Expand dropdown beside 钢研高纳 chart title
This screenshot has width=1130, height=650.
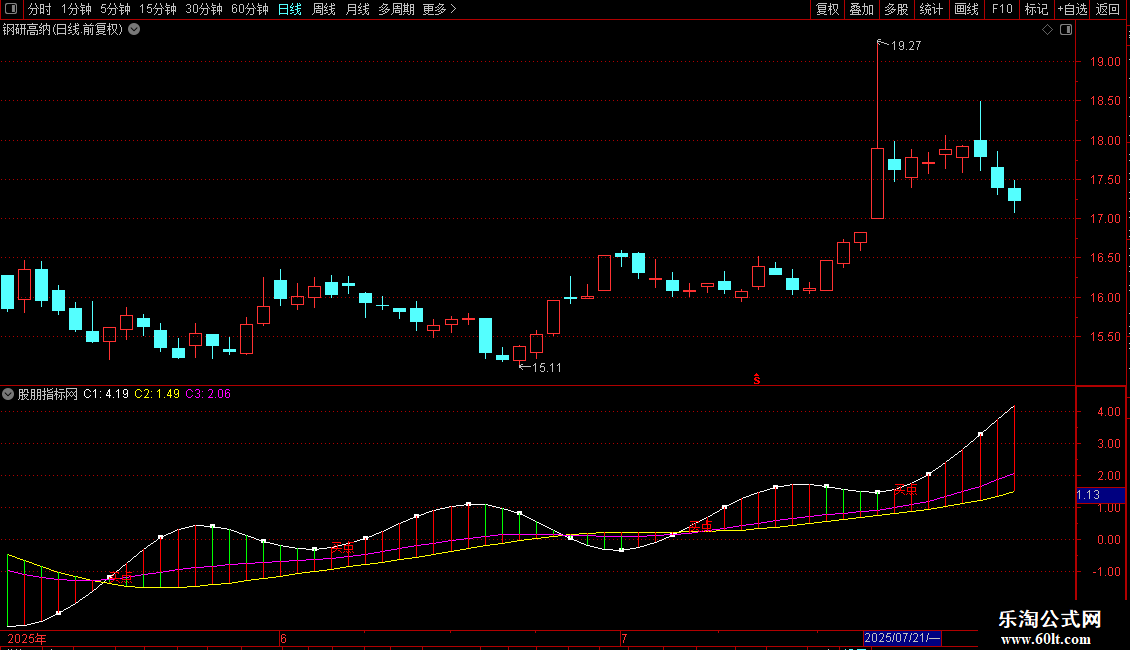134,30
